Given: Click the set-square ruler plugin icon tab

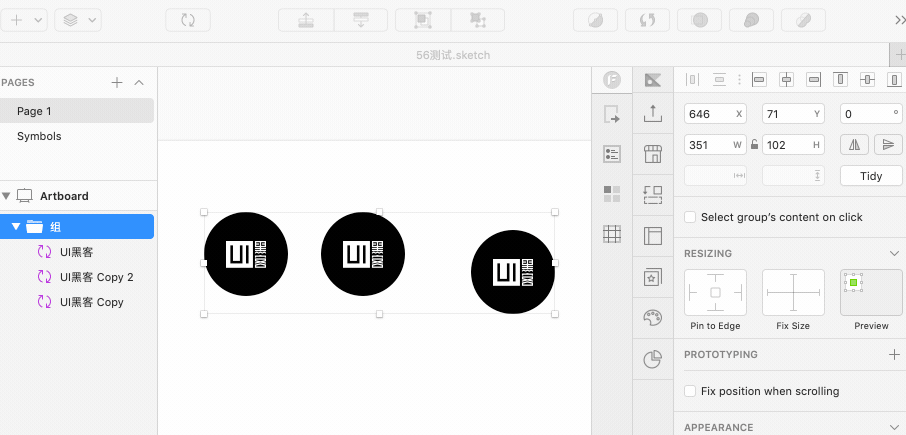Looking at the screenshot, I should (x=652, y=80).
